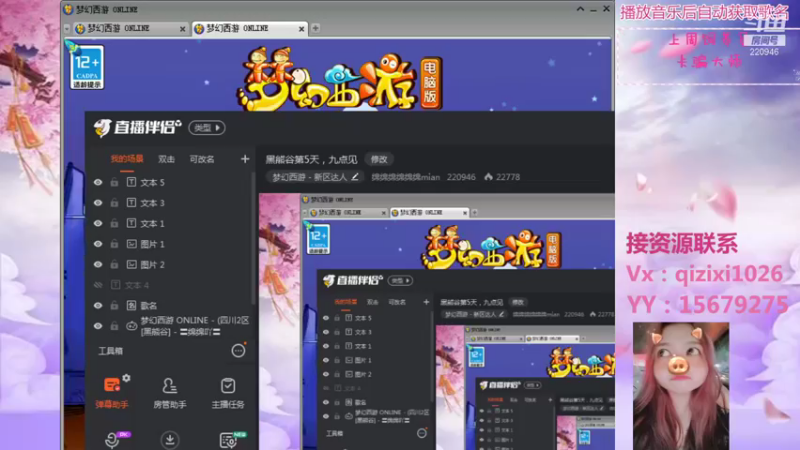This screenshot has width=800, height=450.
Task: Click the tab list arrow left of first tab
Action: click(x=67, y=29)
